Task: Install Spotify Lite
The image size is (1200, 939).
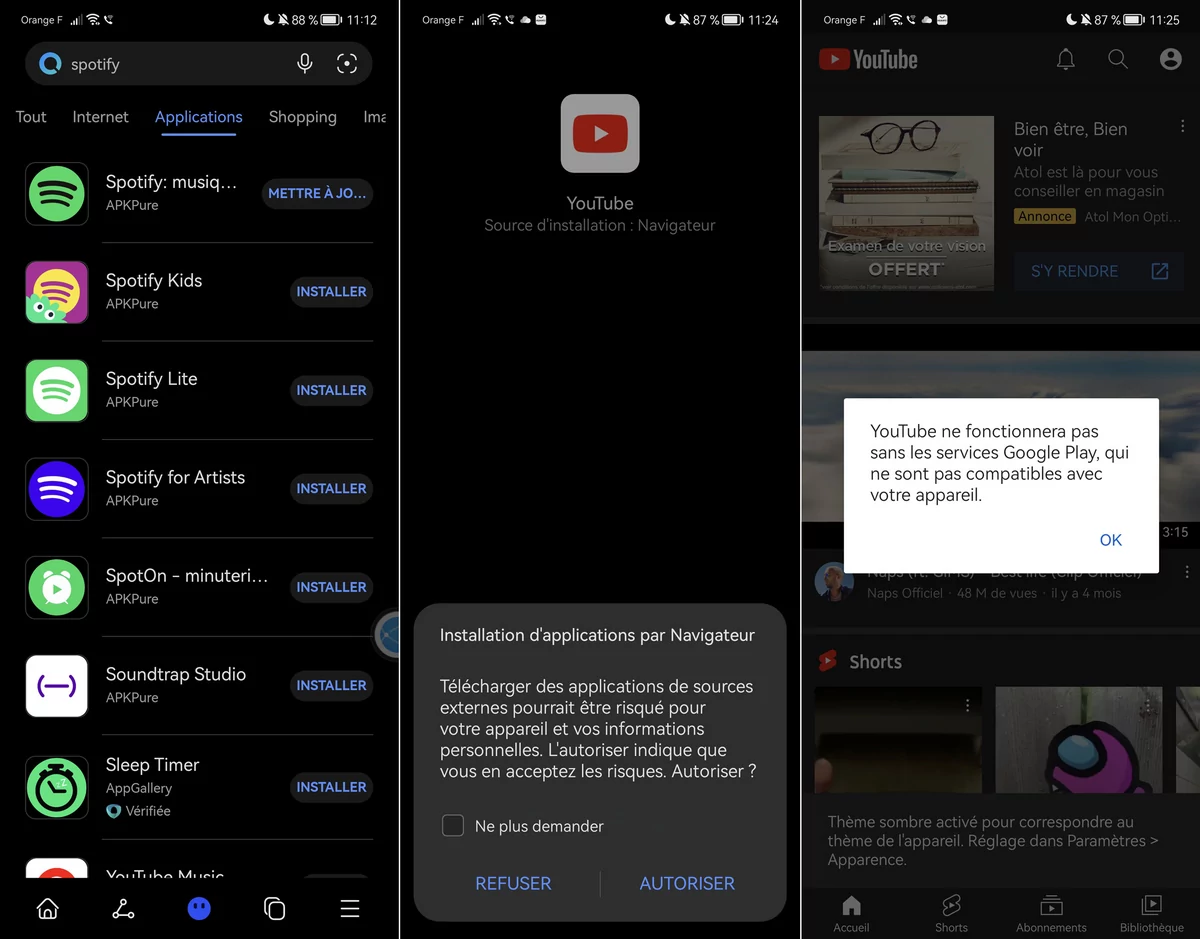Action: 331,390
